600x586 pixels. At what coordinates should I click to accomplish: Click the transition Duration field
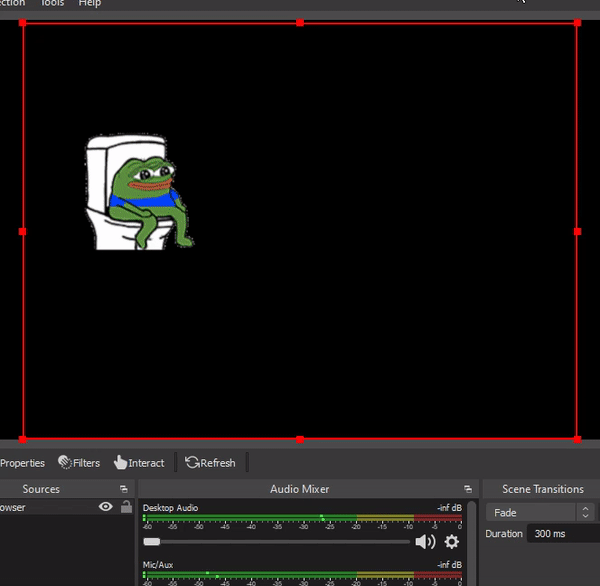click(563, 534)
